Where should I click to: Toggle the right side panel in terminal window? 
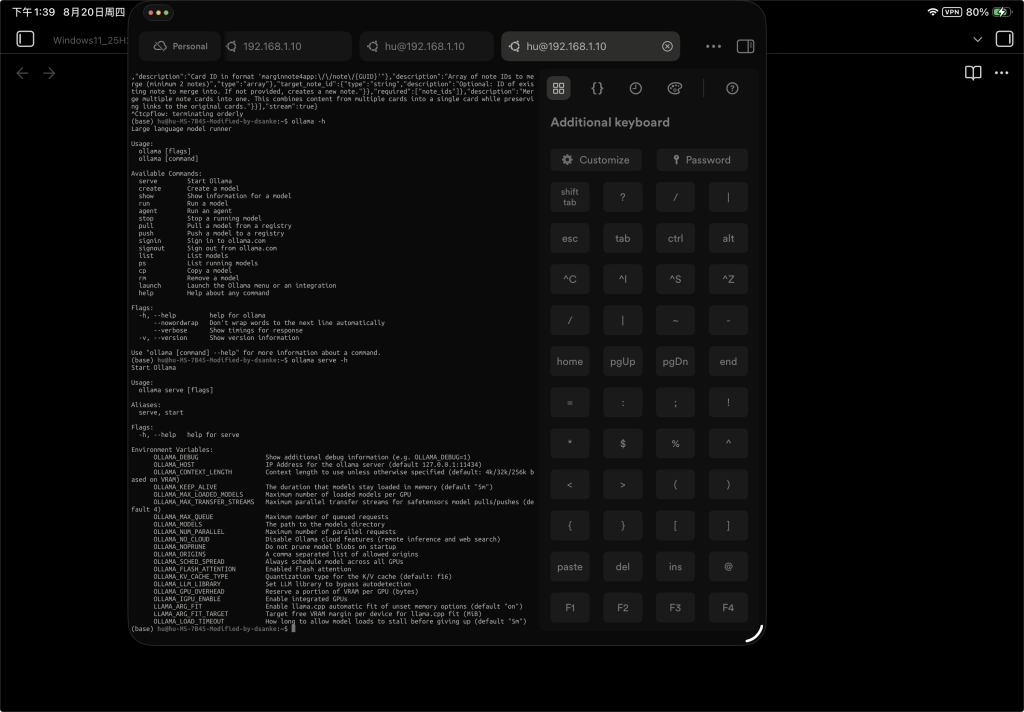pos(745,46)
